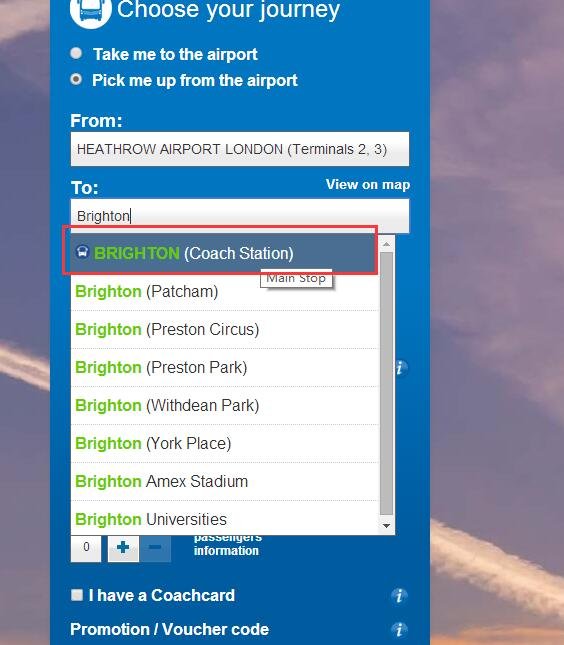Increase passenger count with the plus button
The image size is (564, 645).
(x=123, y=548)
